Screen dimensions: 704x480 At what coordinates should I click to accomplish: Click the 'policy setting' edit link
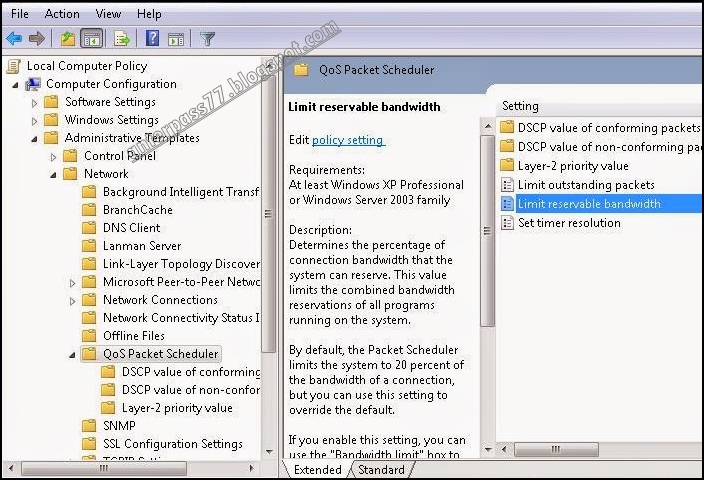tap(348, 140)
